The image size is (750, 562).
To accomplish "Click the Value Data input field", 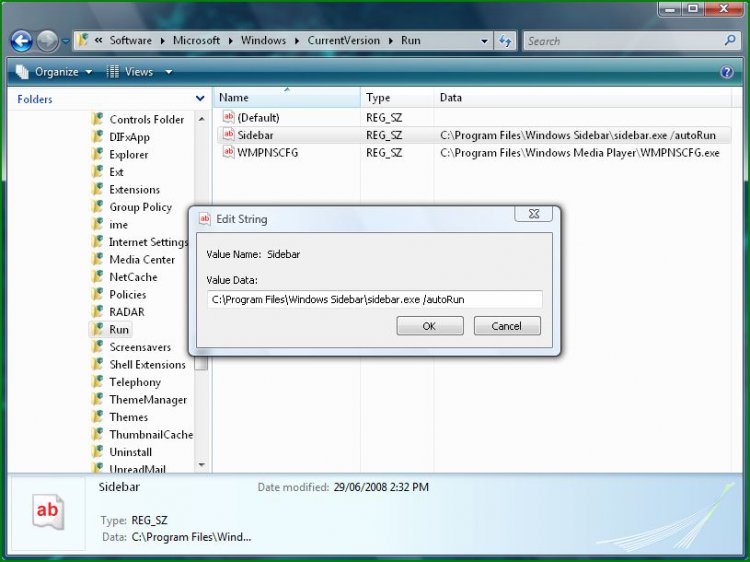I will (375, 299).
